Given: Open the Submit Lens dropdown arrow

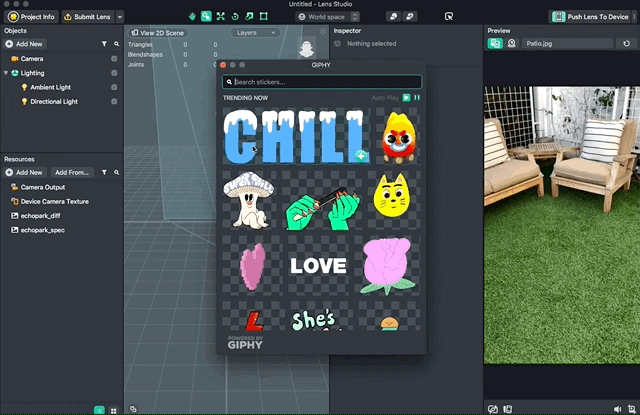Looking at the screenshot, I should coord(120,17).
